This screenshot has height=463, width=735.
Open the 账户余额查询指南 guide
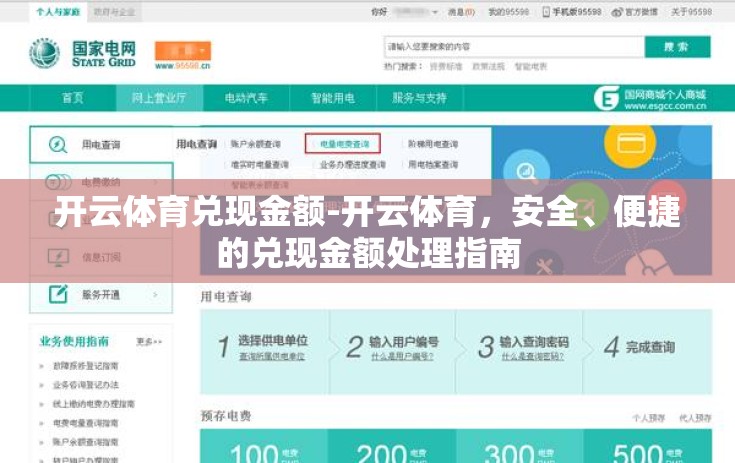coord(85,441)
